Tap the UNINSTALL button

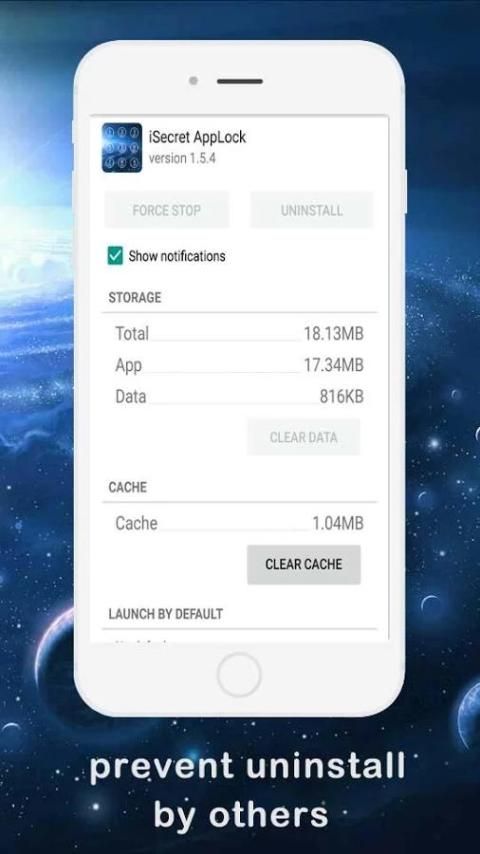(x=312, y=210)
